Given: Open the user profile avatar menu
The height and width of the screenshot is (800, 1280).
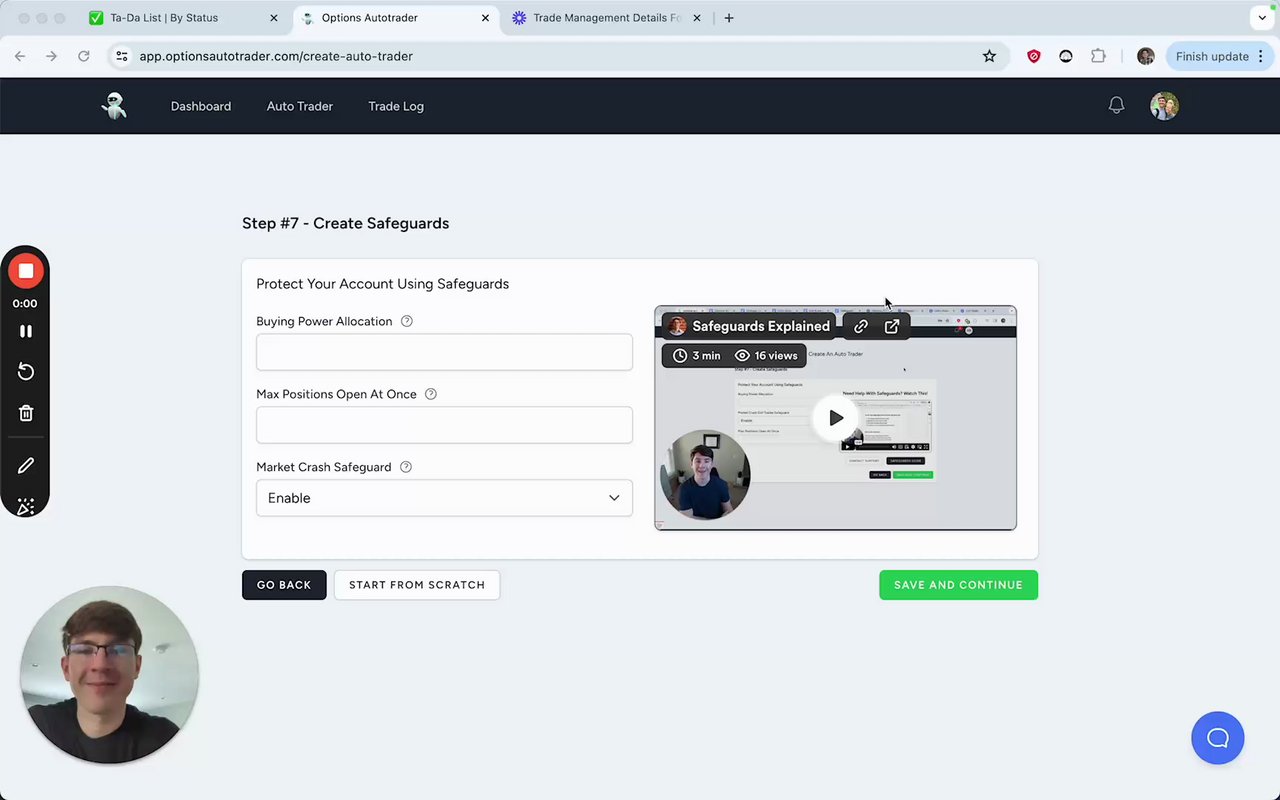Looking at the screenshot, I should pyautogui.click(x=1164, y=106).
